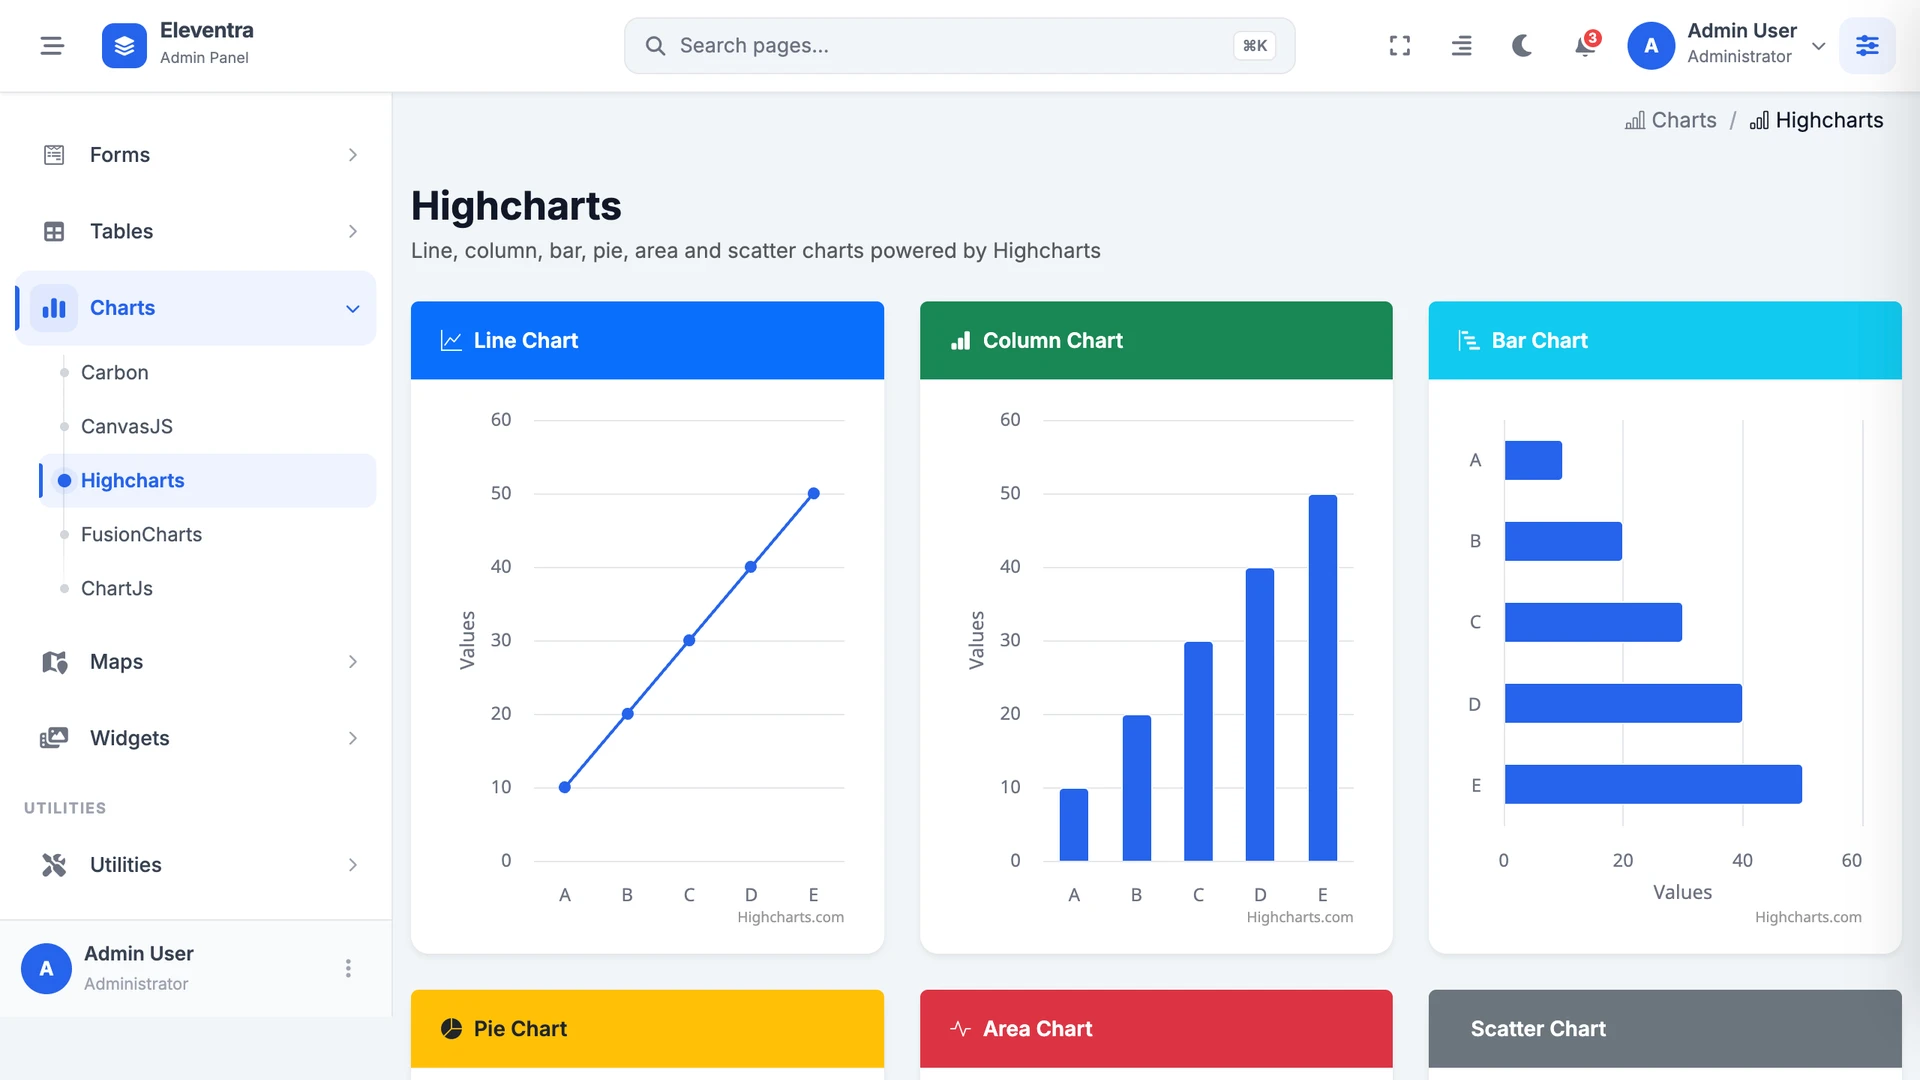Click the Pie Chart header icon
Image resolution: width=1920 pixels, height=1080 pixels.
coord(451,1029)
